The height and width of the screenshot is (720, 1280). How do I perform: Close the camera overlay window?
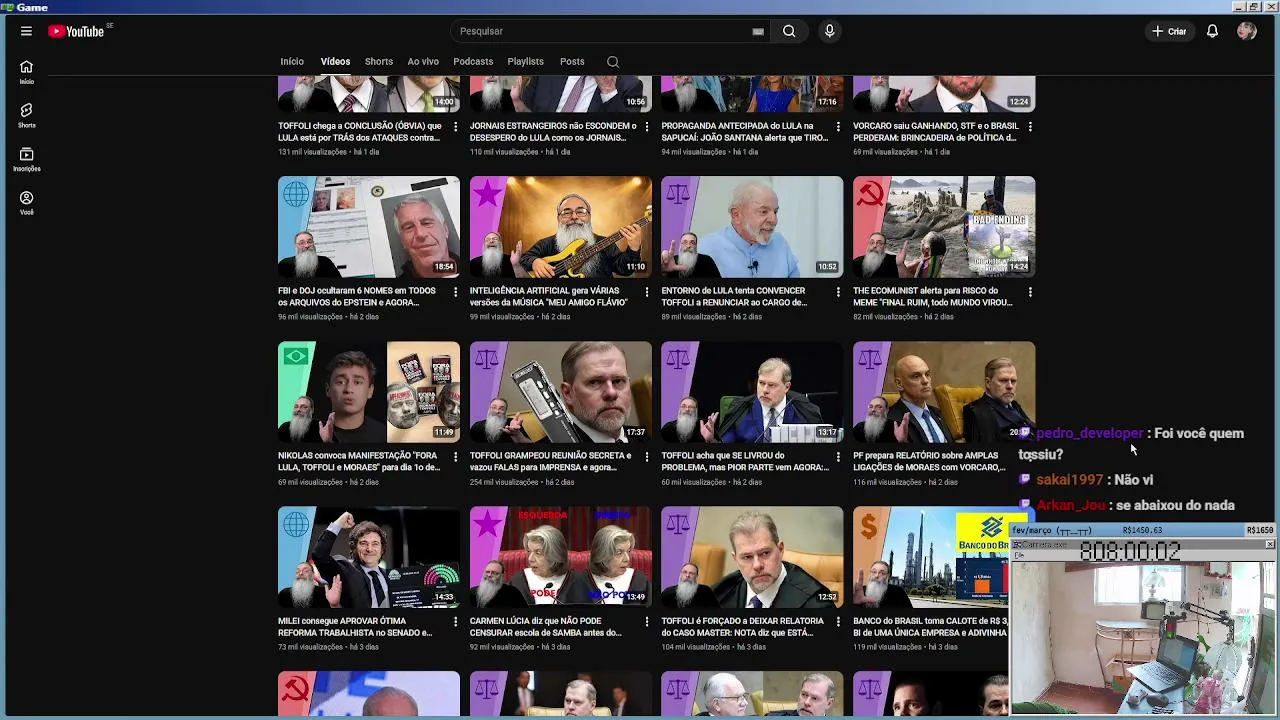click(1269, 545)
